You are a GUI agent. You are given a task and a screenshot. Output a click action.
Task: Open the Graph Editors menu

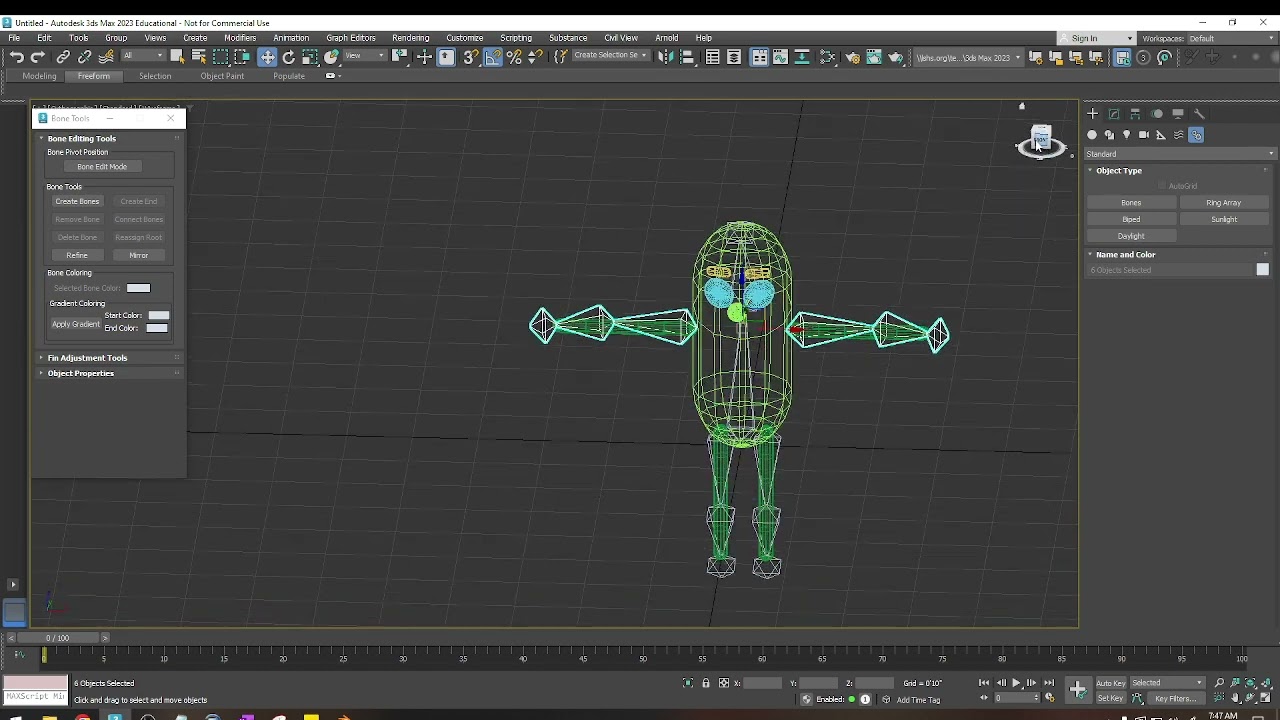coord(350,38)
